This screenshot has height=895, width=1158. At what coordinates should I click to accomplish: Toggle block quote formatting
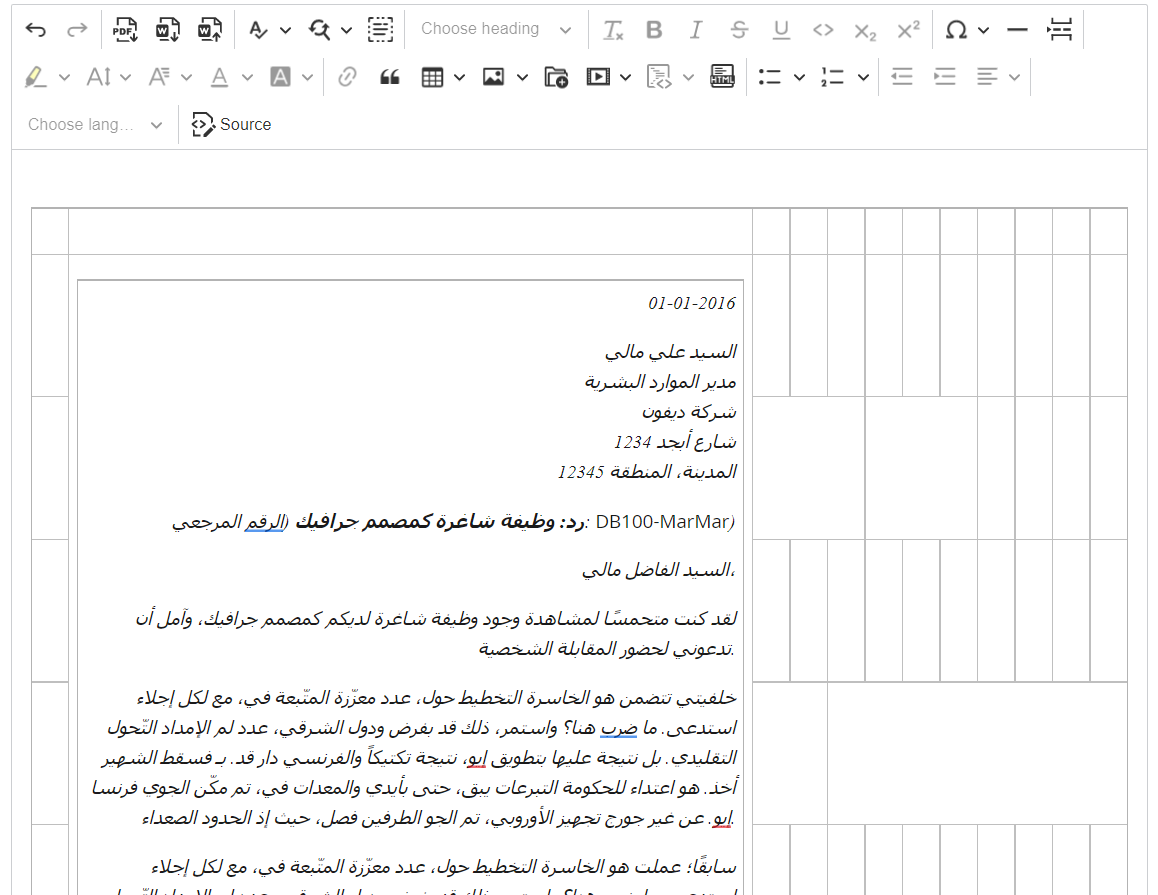tap(390, 77)
